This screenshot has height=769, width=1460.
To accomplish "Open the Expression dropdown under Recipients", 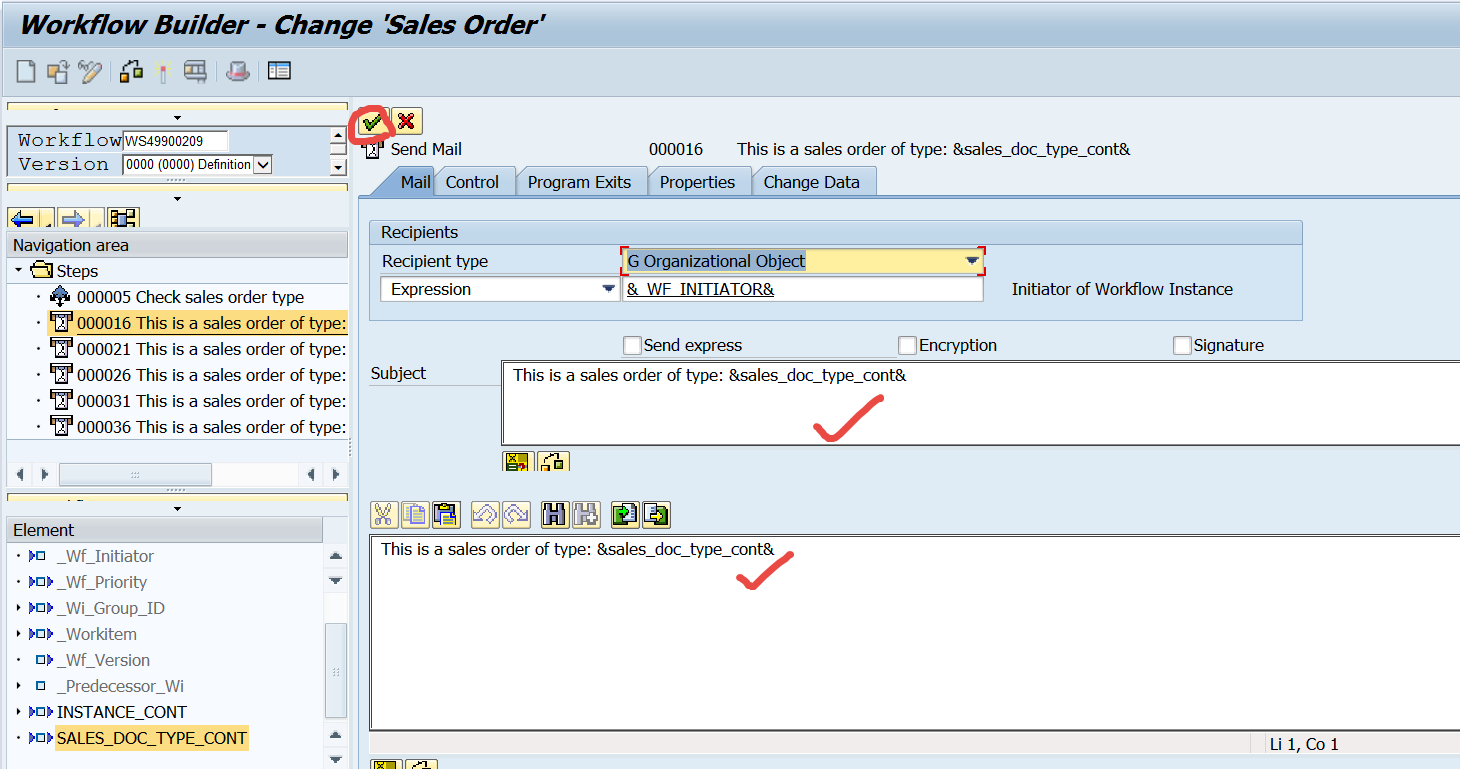I will 607,288.
